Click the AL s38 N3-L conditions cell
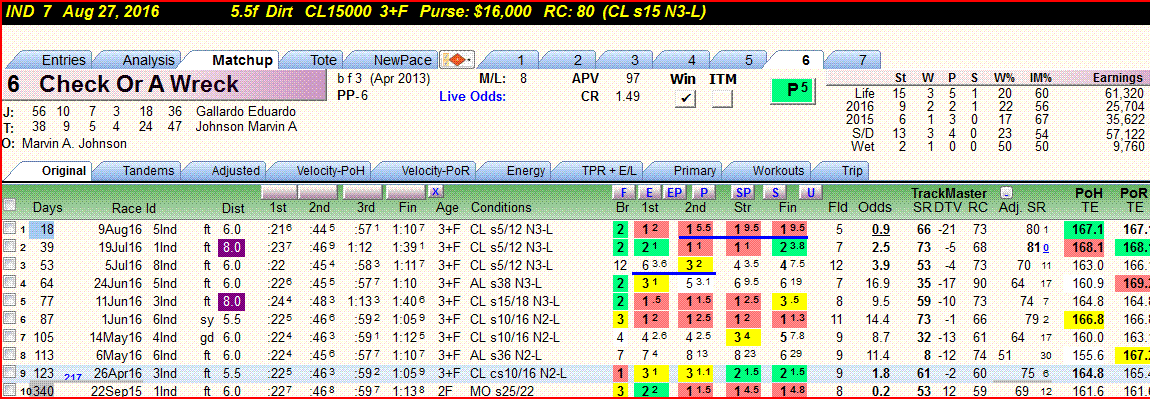The width and height of the screenshot is (1150, 399). (x=510, y=283)
